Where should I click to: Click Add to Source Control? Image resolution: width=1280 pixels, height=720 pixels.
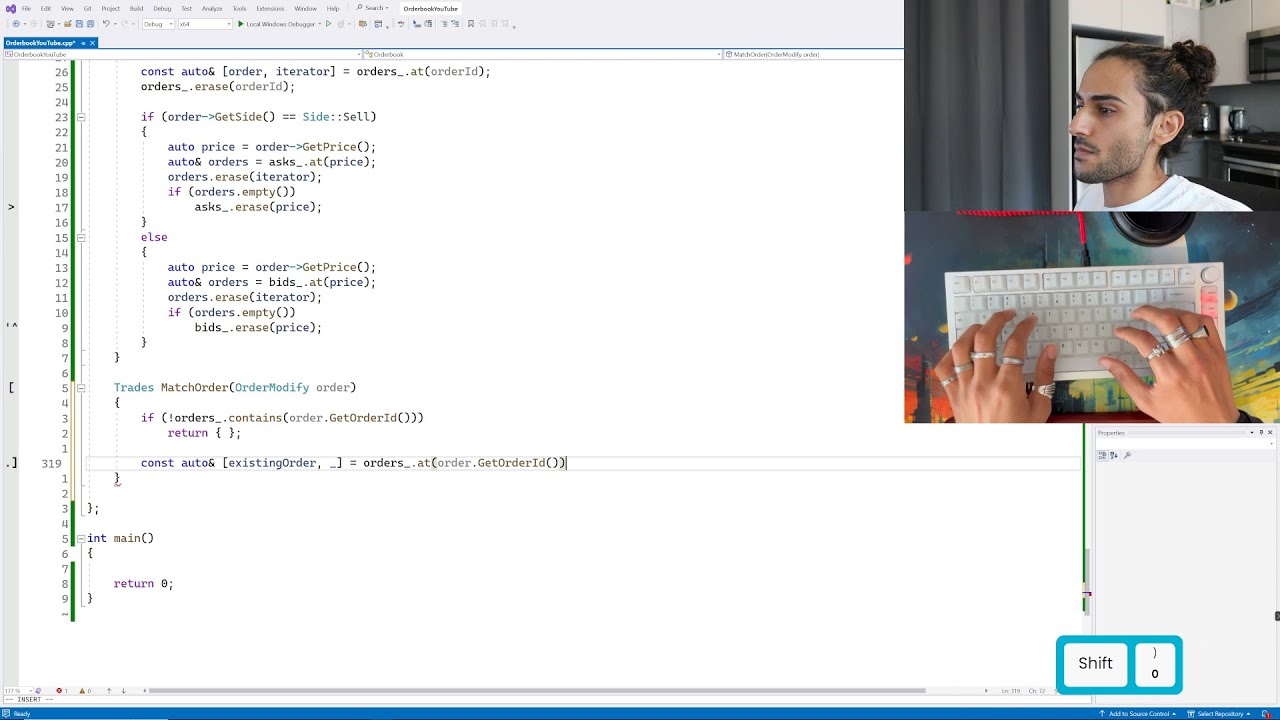[1138, 714]
